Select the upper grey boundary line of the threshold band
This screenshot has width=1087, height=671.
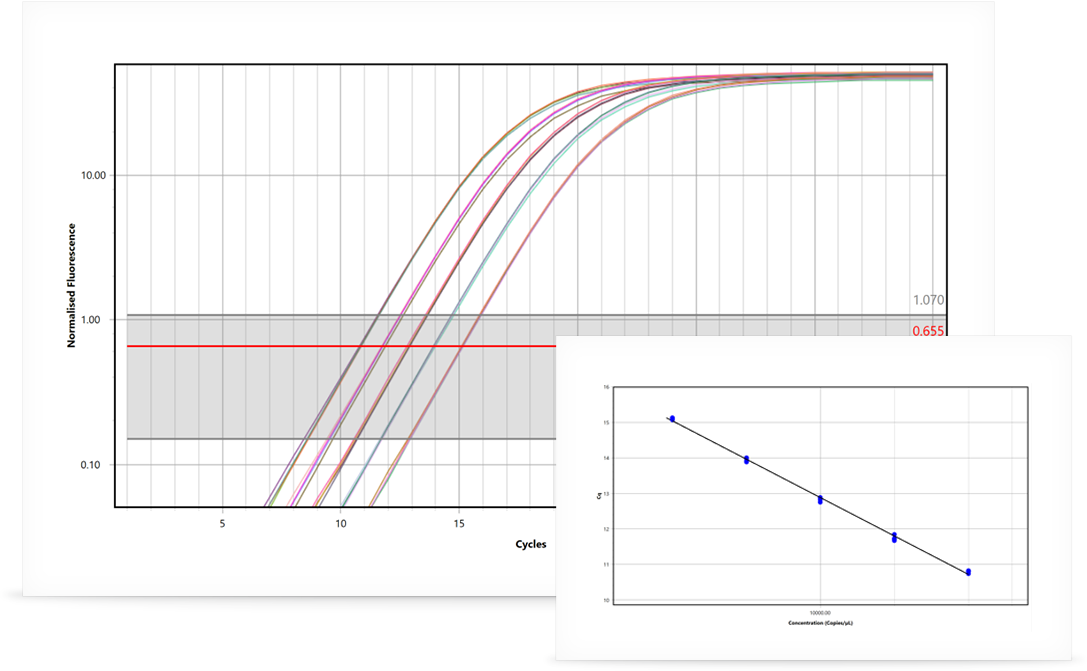(x=536, y=315)
